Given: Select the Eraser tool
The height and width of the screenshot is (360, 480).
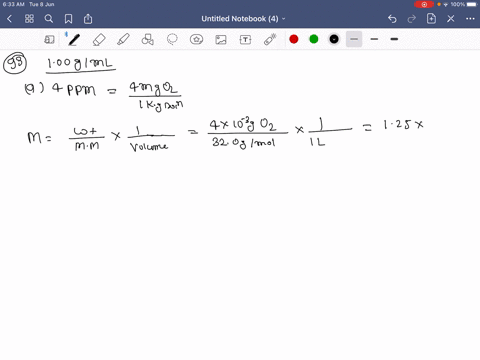Looking at the screenshot, I should [99, 40].
